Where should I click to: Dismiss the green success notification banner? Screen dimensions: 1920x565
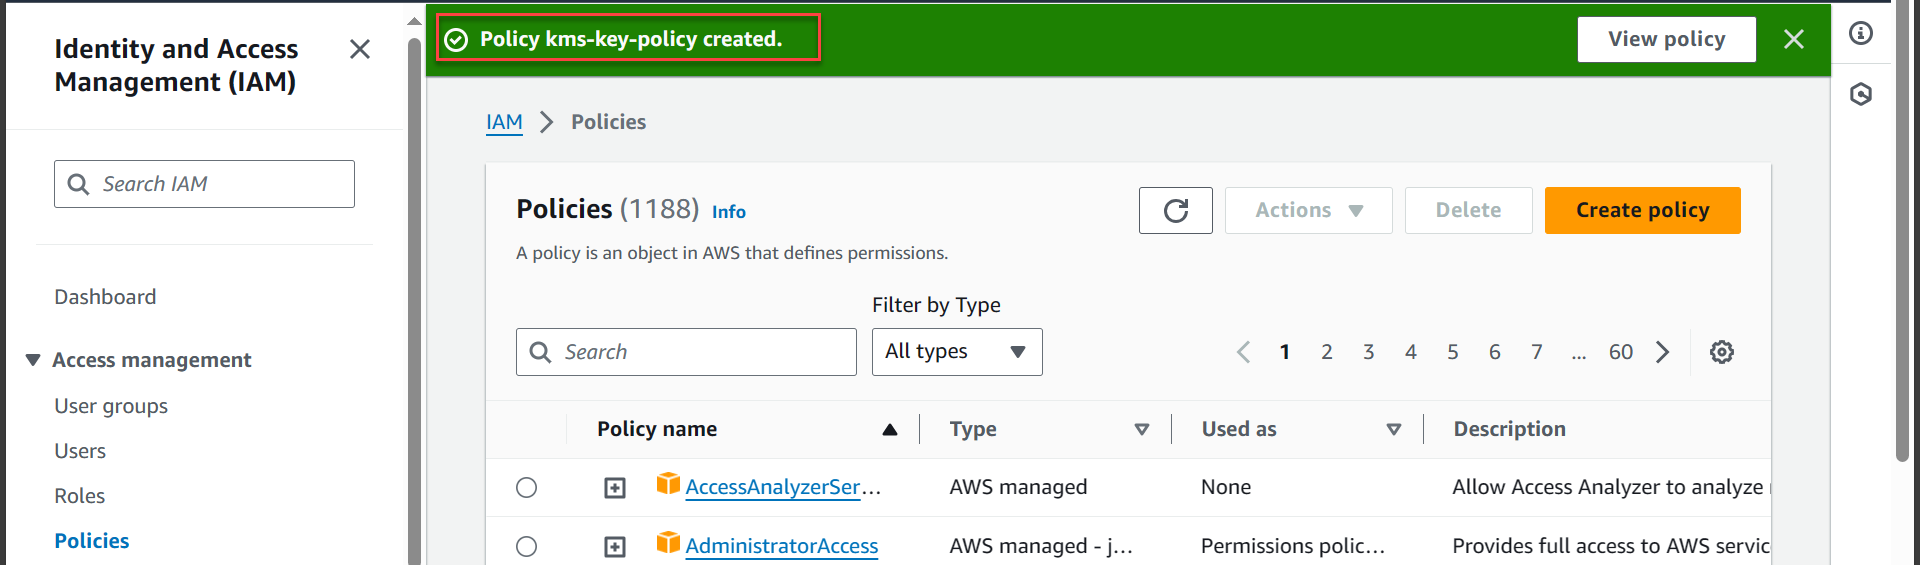(x=1793, y=39)
